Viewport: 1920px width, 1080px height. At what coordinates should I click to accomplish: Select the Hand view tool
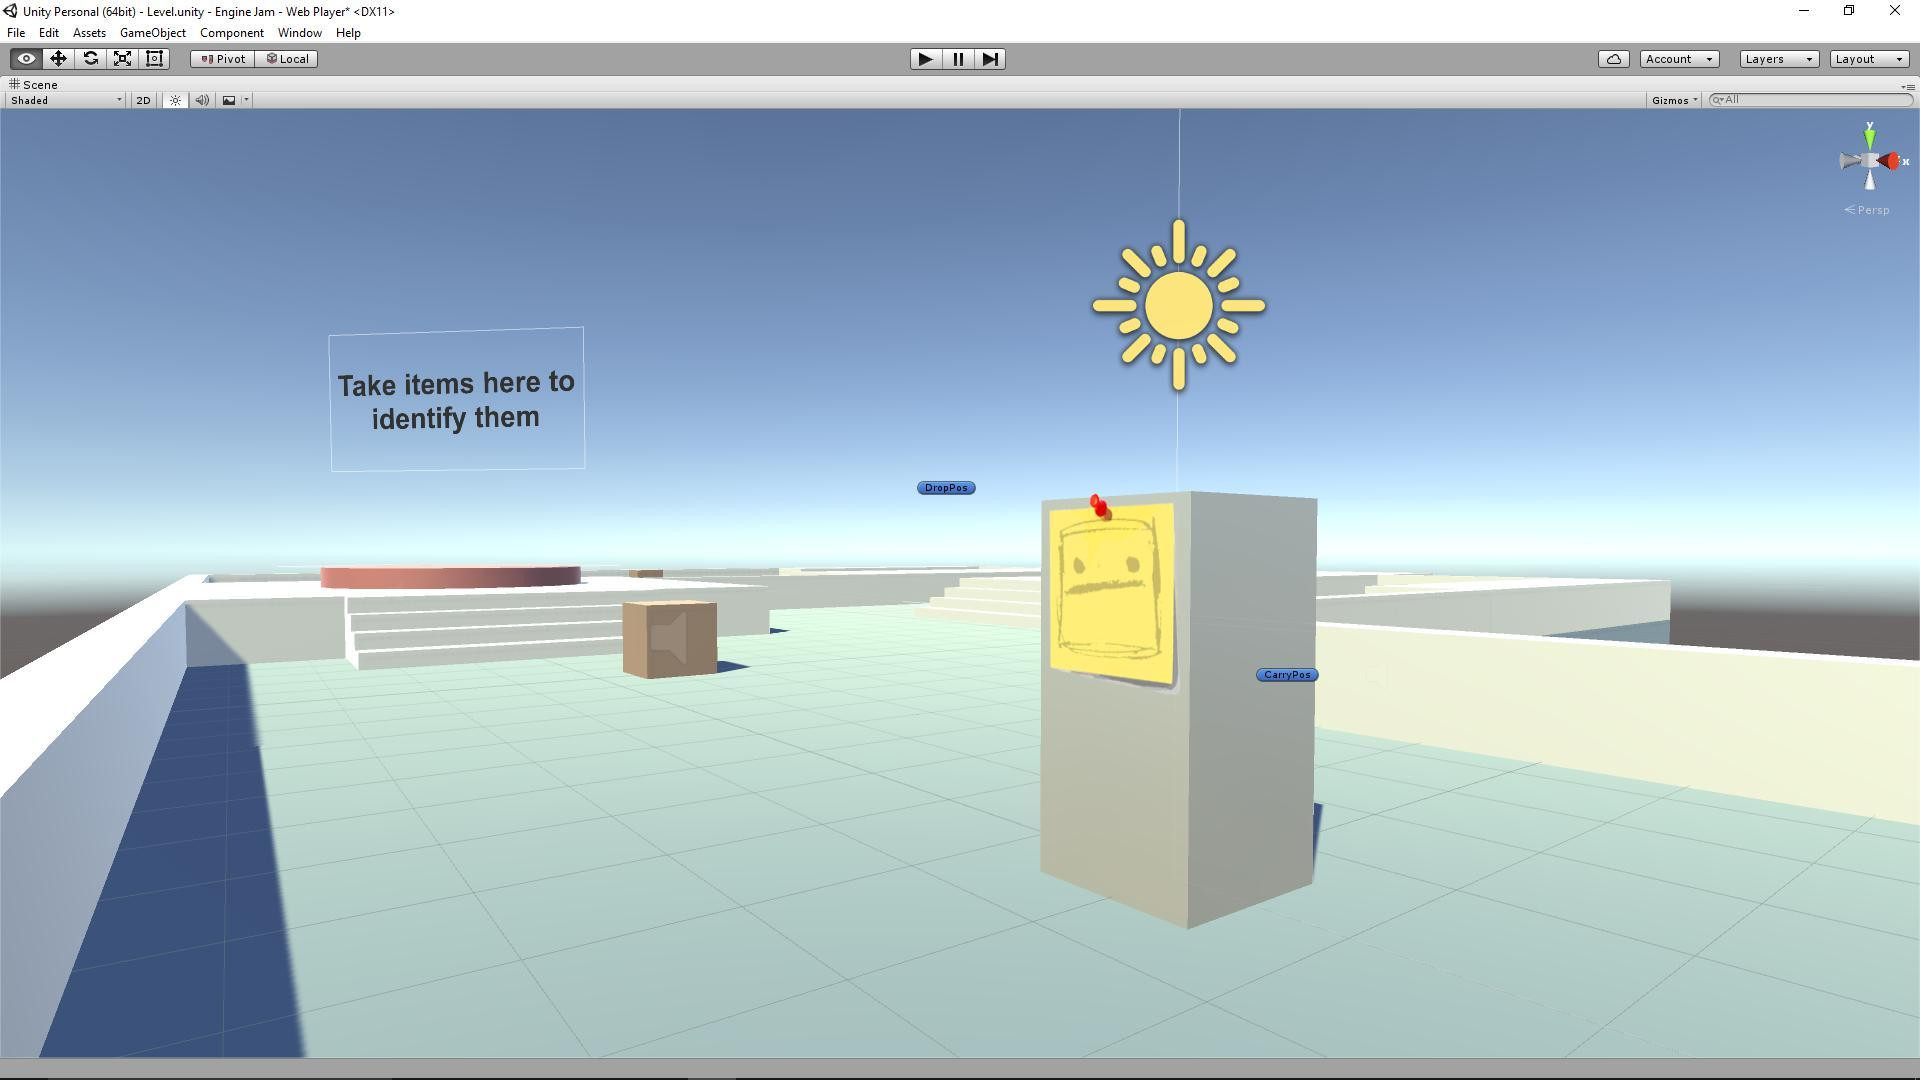coord(26,59)
